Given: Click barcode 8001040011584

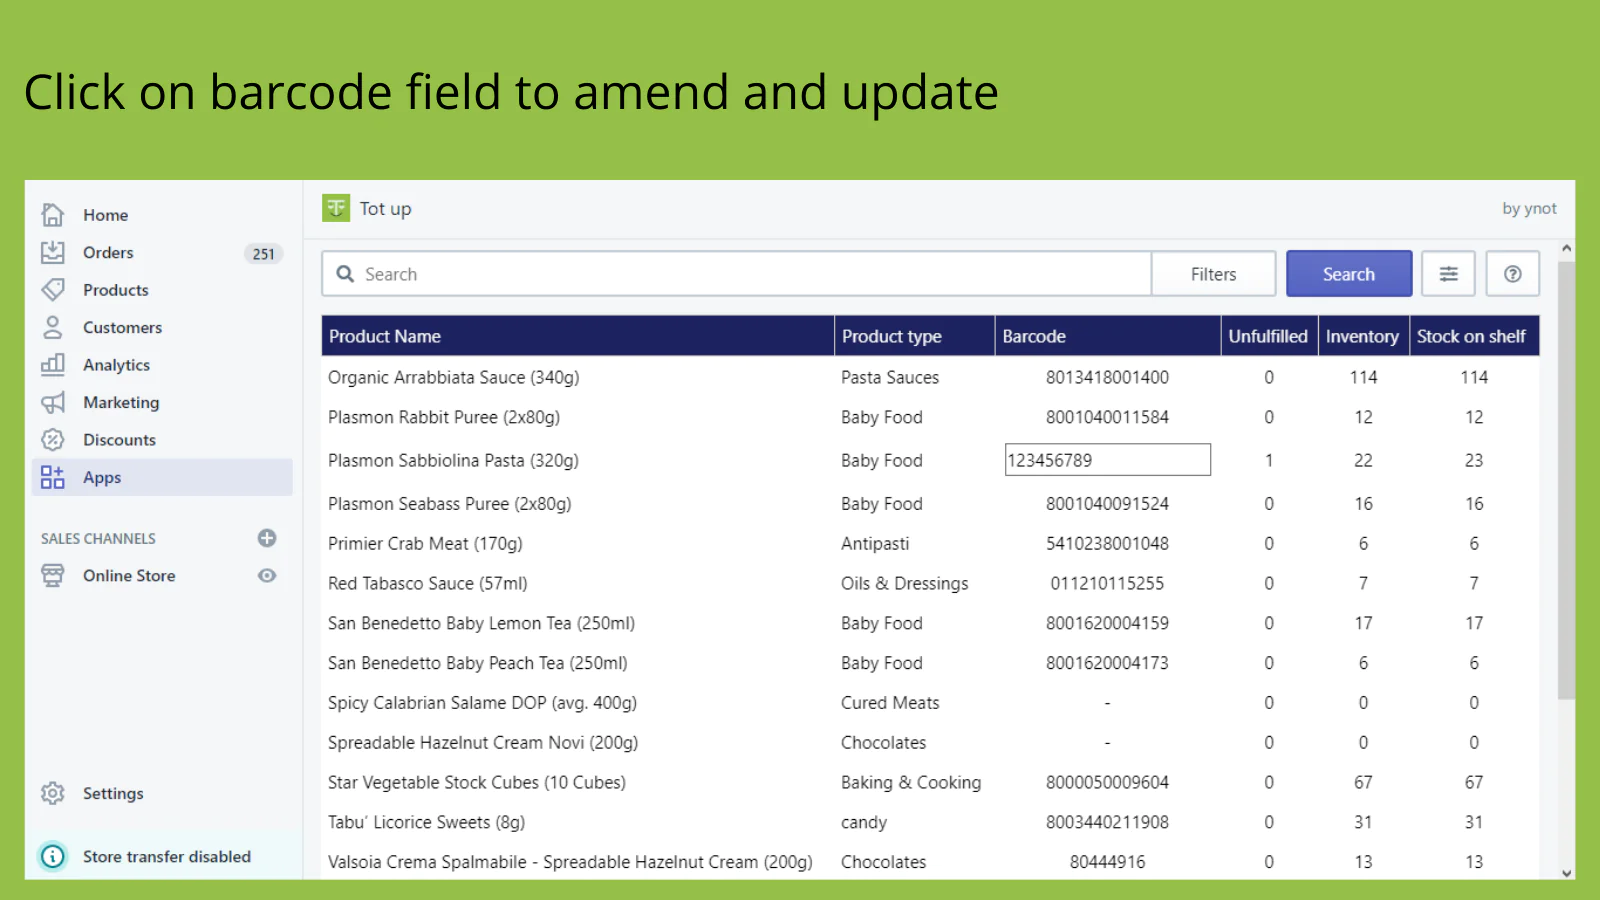Looking at the screenshot, I should 1107,417.
